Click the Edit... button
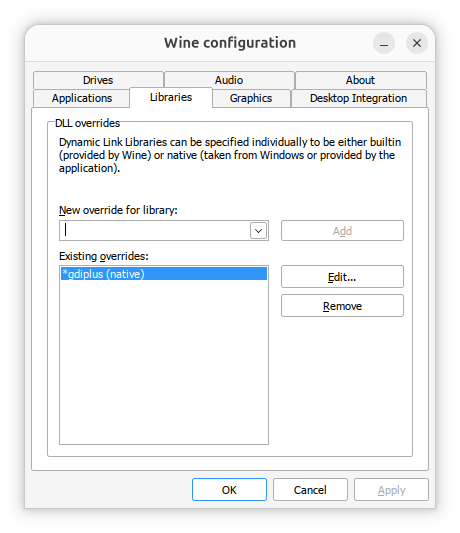 click(342, 277)
